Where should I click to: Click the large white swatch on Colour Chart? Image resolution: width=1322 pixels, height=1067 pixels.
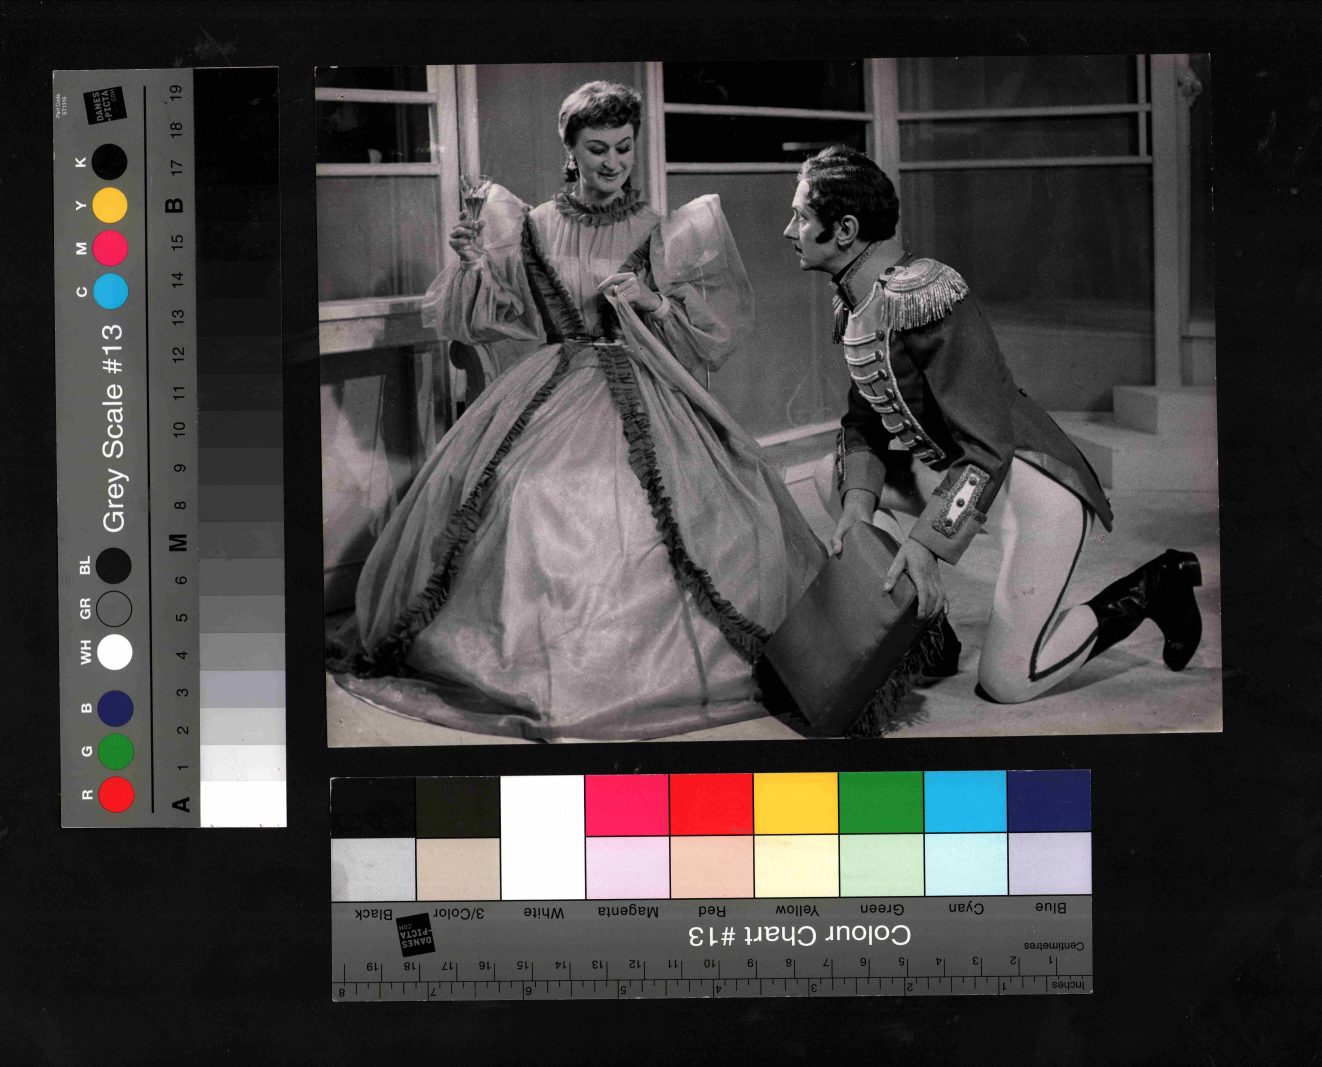(x=542, y=838)
